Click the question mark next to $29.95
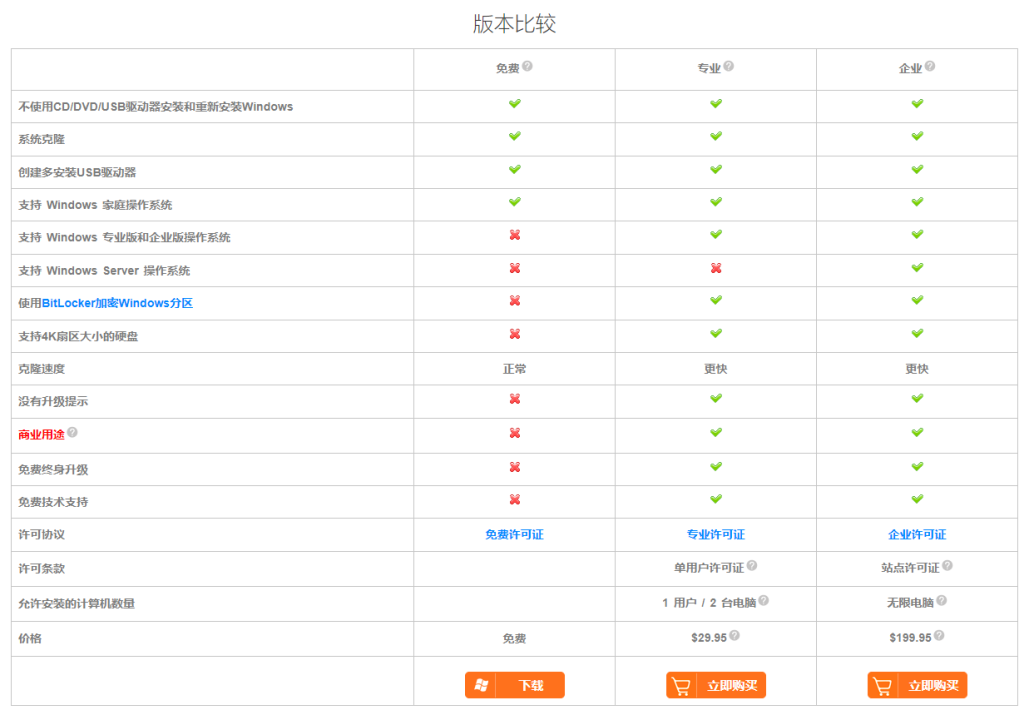 tap(736, 635)
